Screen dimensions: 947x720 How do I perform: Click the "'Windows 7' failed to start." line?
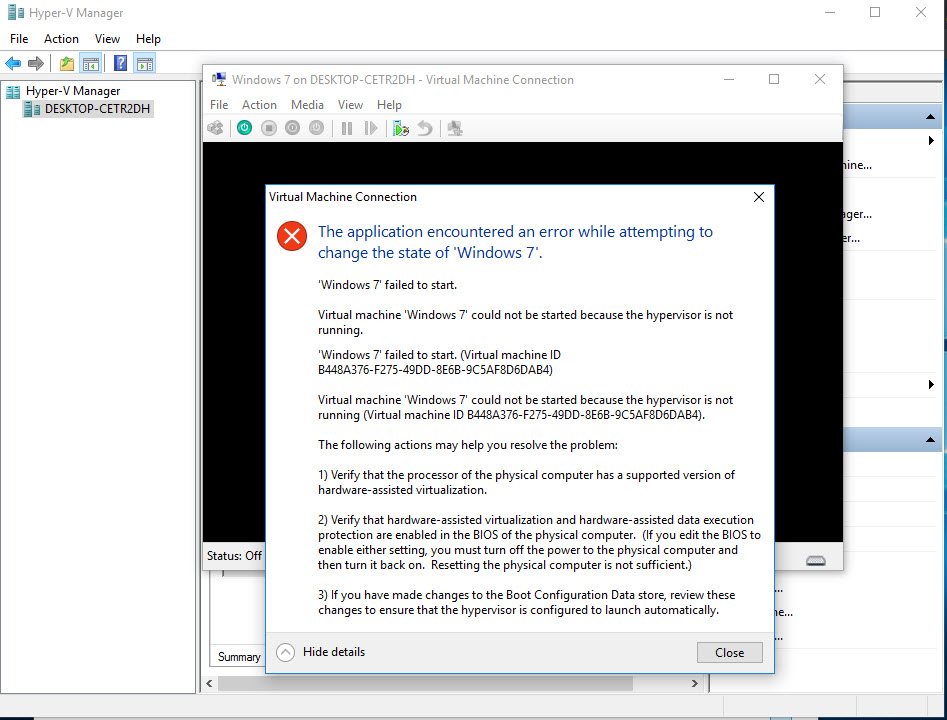point(388,285)
